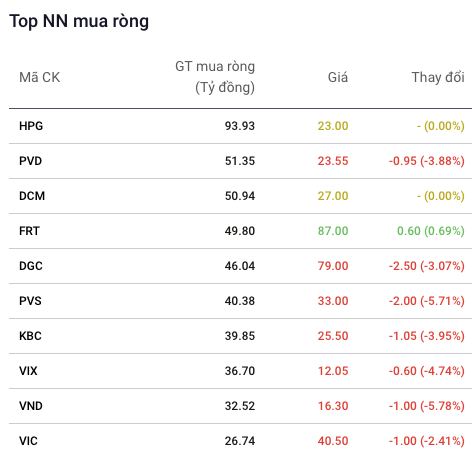
Task: Open the VIX ticker link
Action: pyautogui.click(x=28, y=371)
